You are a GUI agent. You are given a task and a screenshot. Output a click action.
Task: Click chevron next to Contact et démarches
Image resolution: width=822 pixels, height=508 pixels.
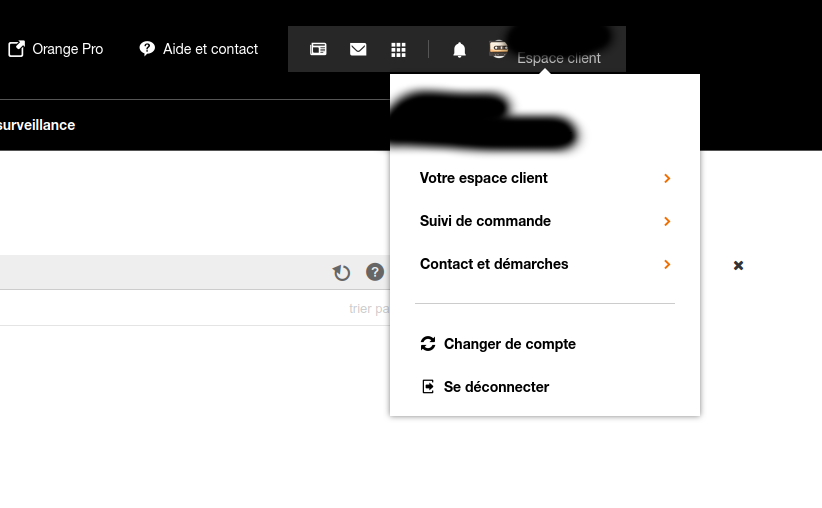tap(667, 264)
